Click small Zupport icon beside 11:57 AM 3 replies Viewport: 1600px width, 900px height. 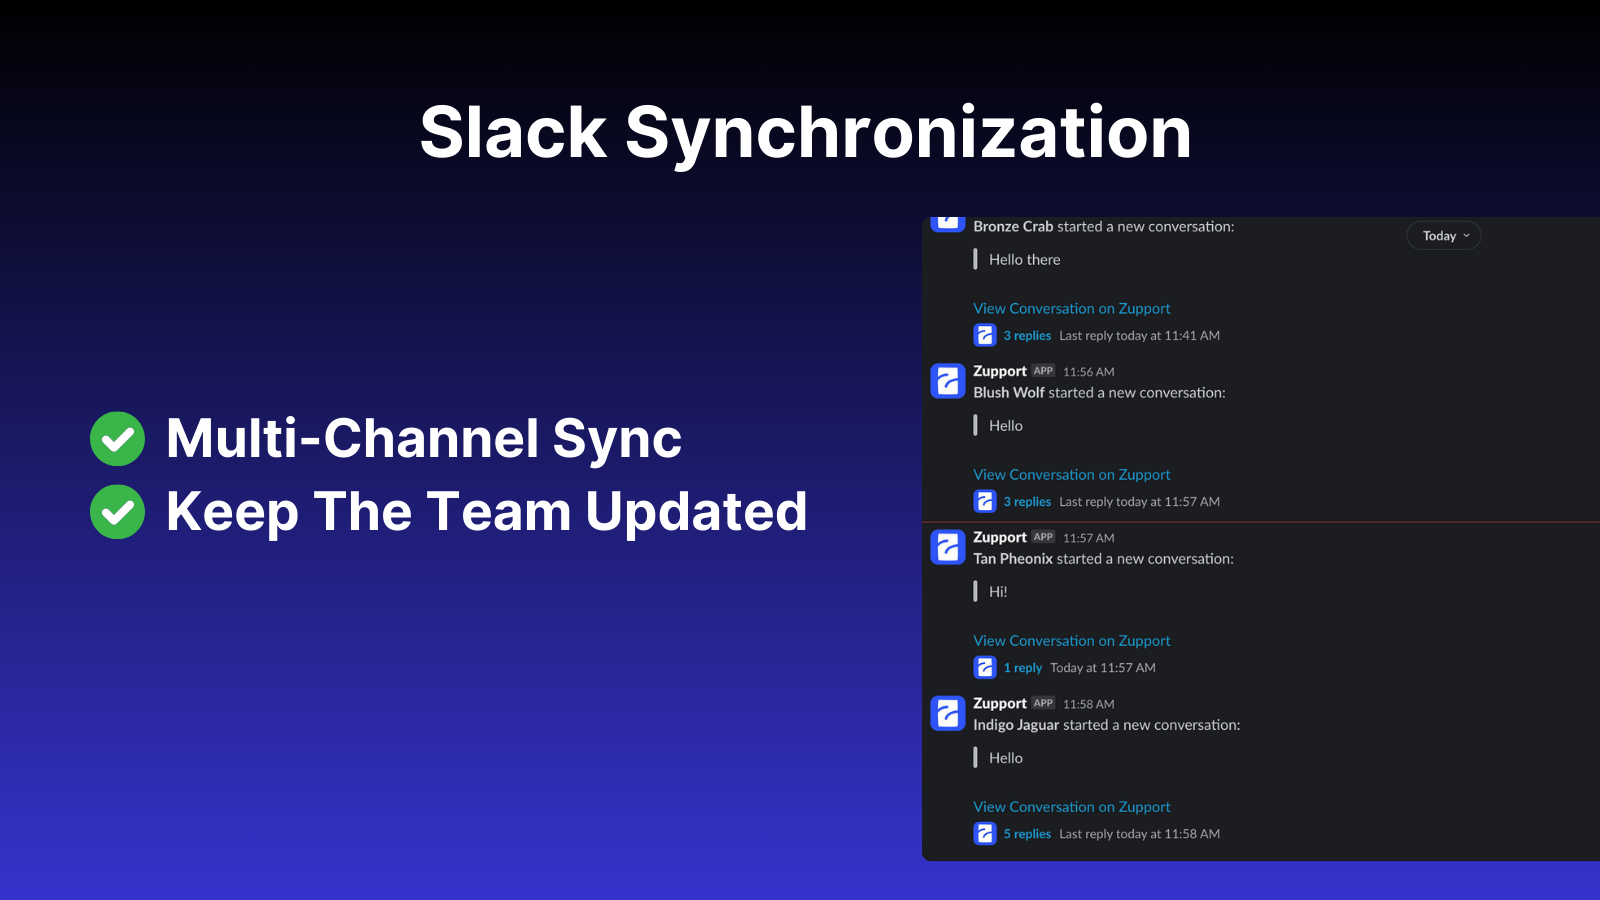coord(985,502)
